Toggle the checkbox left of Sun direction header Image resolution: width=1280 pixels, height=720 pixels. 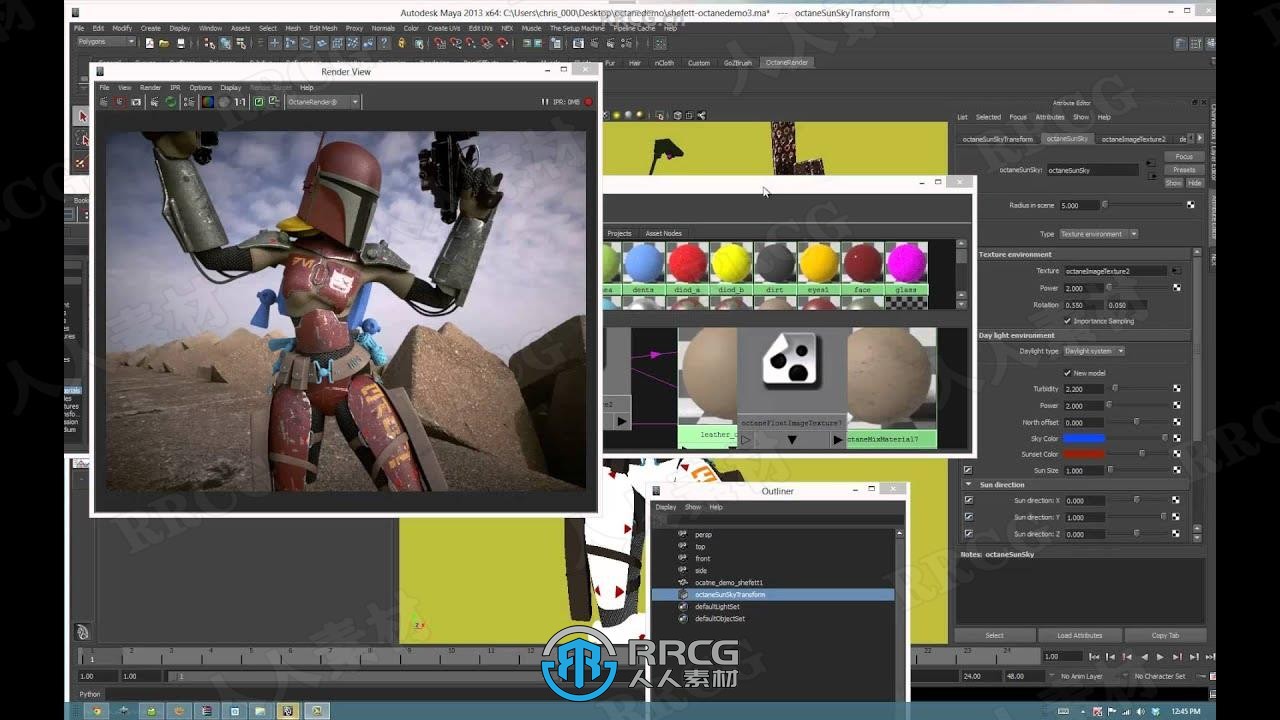coord(968,485)
